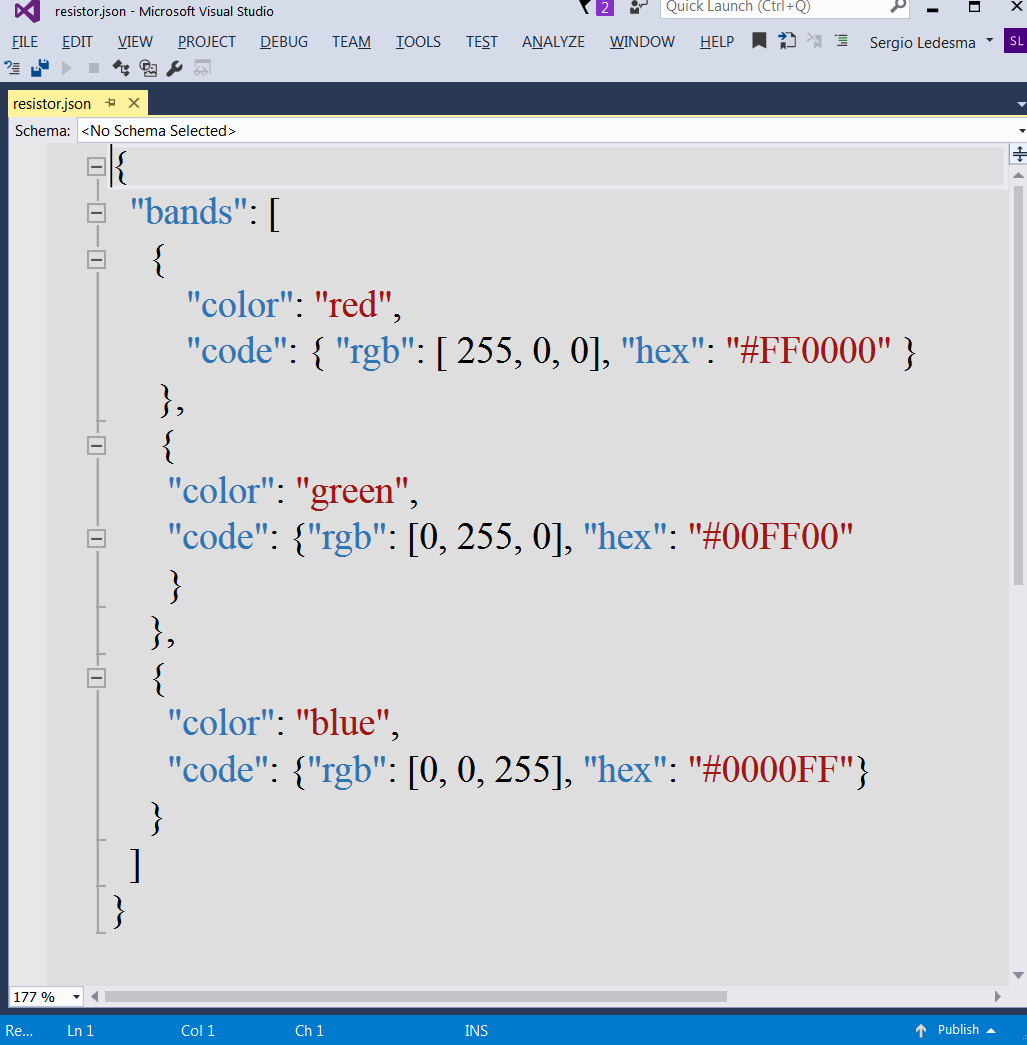Open the document tabs overflow dropdown
Image resolution: width=1027 pixels, height=1045 pixels.
point(1021,105)
